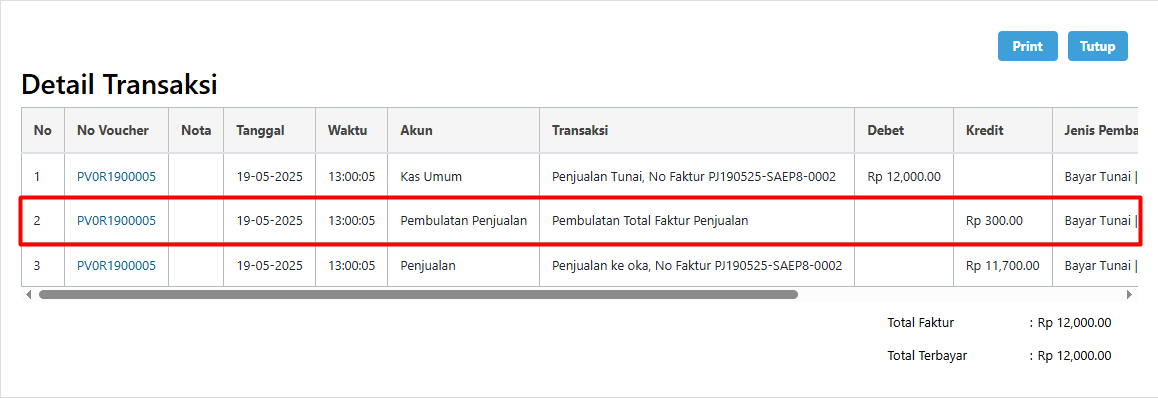Click the Rp 11,700.00 credit cell
Image resolution: width=1158 pixels, height=398 pixels.
1003,265
